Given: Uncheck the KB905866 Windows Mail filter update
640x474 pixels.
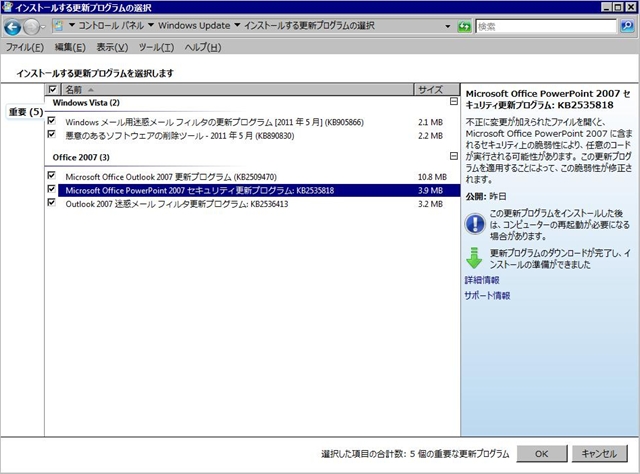Looking at the screenshot, I should coord(51,120).
